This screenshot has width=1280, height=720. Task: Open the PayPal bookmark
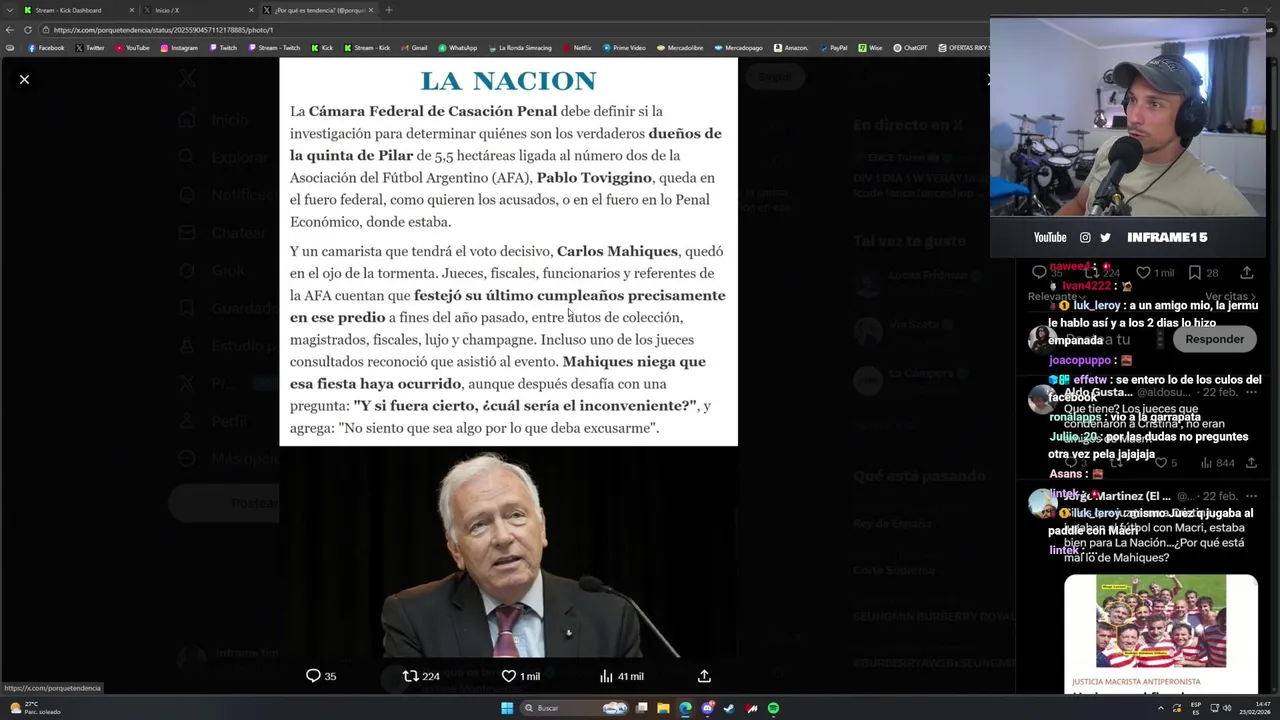(x=833, y=48)
